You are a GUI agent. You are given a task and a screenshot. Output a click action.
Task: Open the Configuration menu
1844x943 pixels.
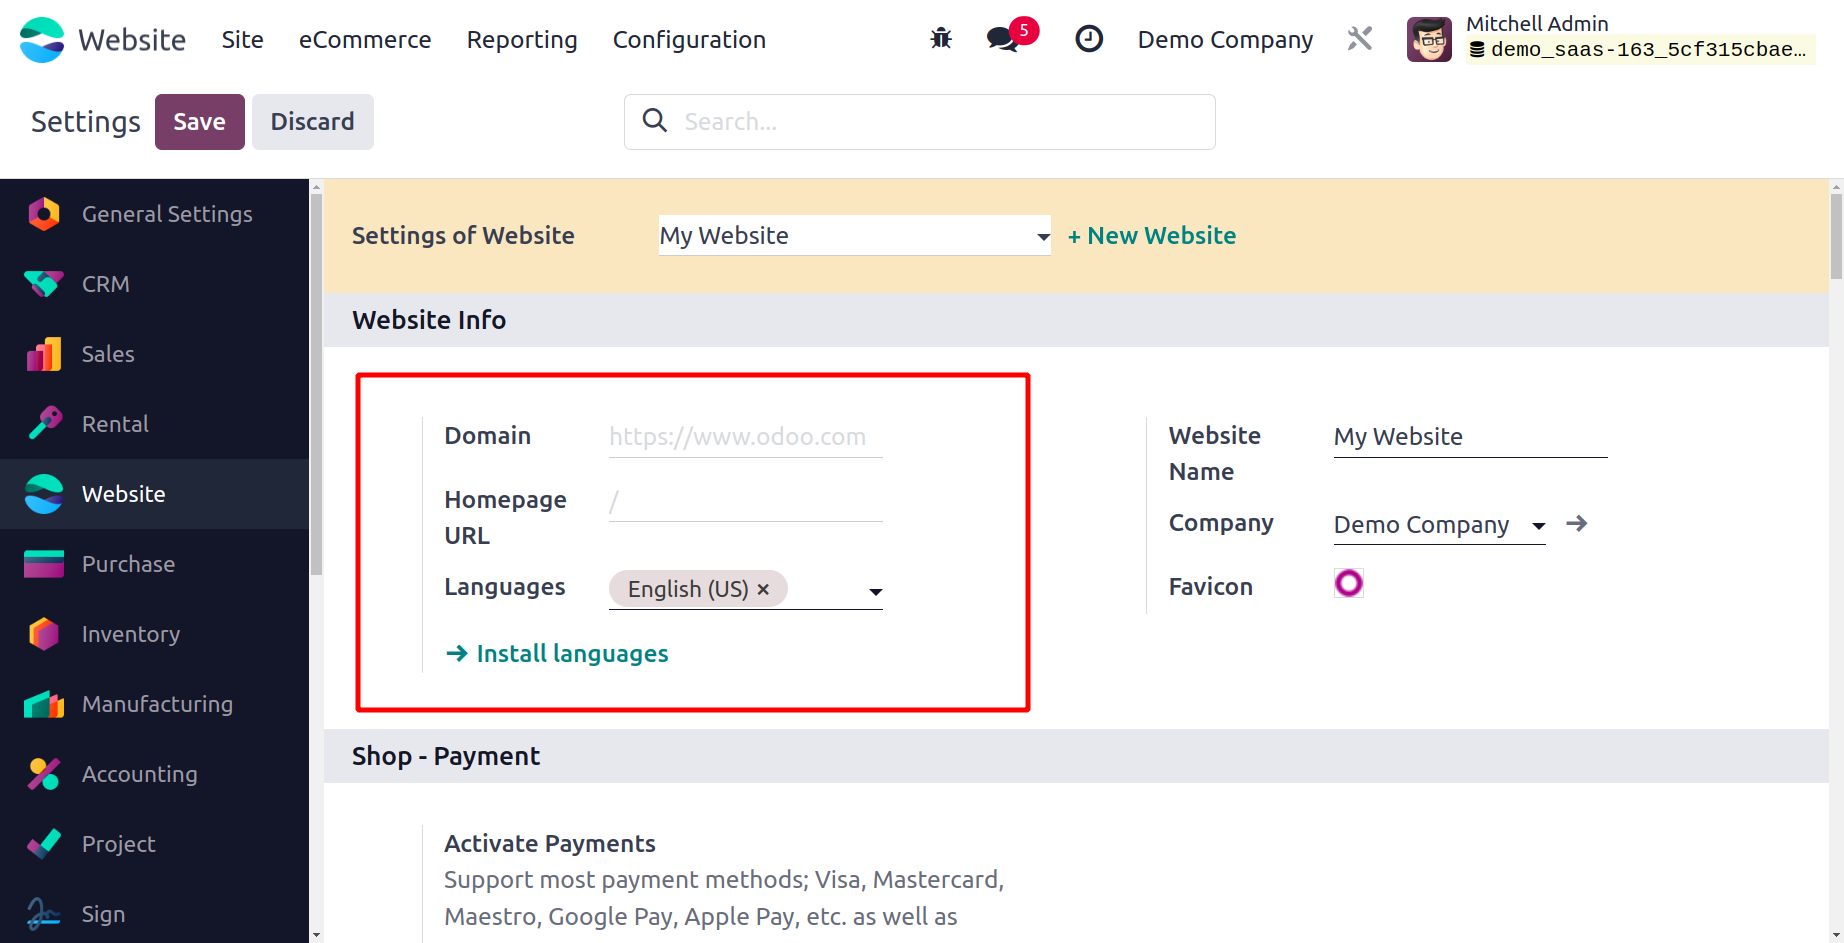(689, 39)
